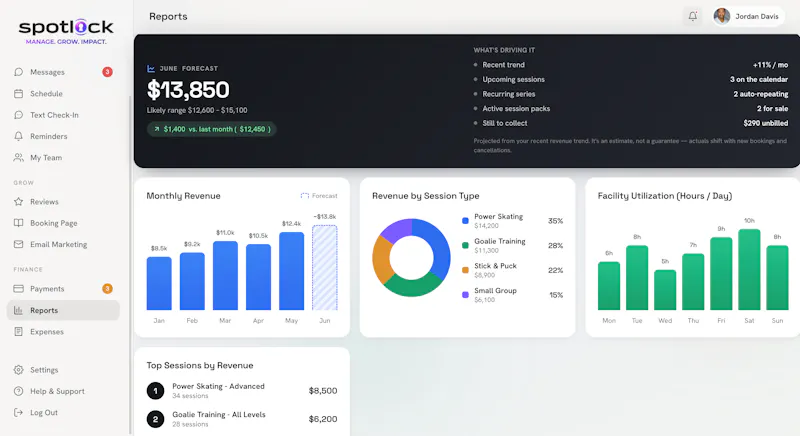Click 'Likely range $12,600 - $15,100' text
800x436 pixels.
pos(197,110)
